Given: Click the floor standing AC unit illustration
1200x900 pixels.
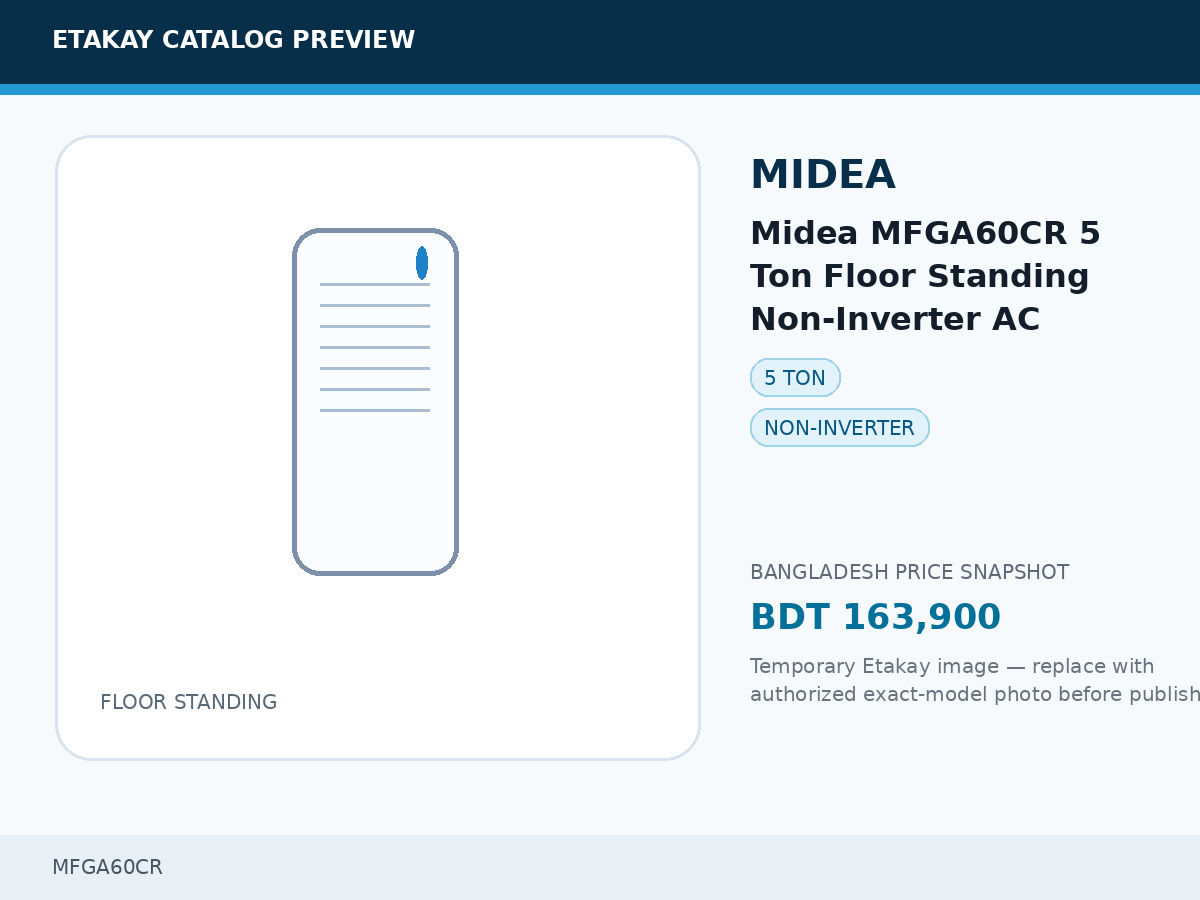Looking at the screenshot, I should 375,402.
